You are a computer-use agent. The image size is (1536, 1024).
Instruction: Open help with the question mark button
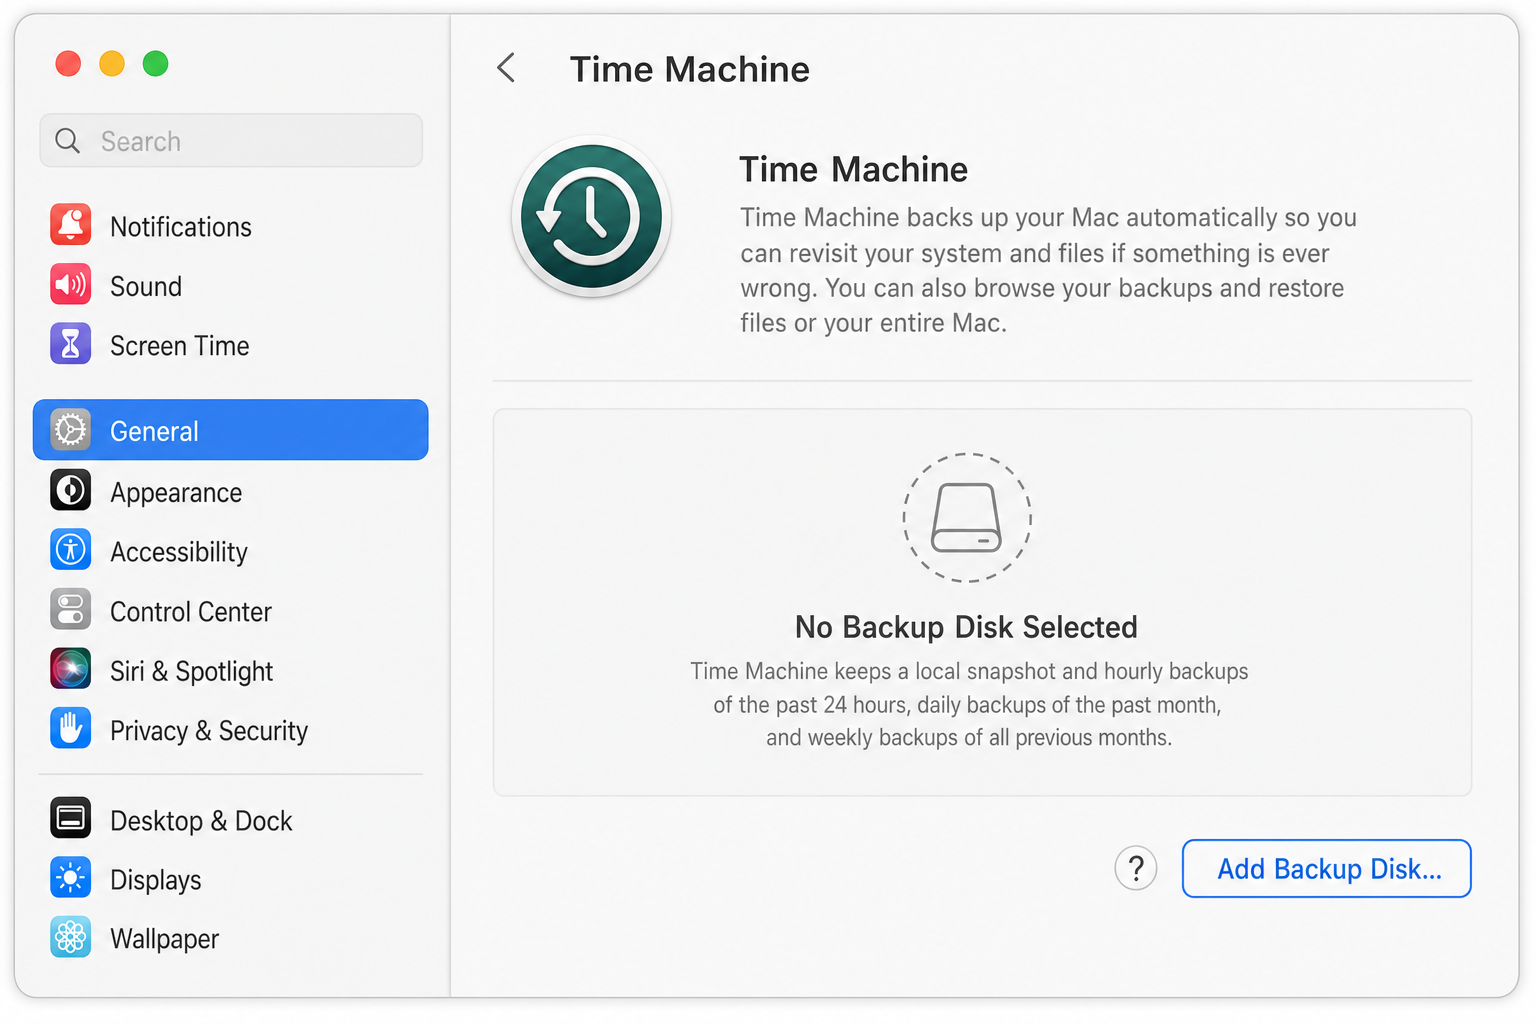(x=1136, y=868)
